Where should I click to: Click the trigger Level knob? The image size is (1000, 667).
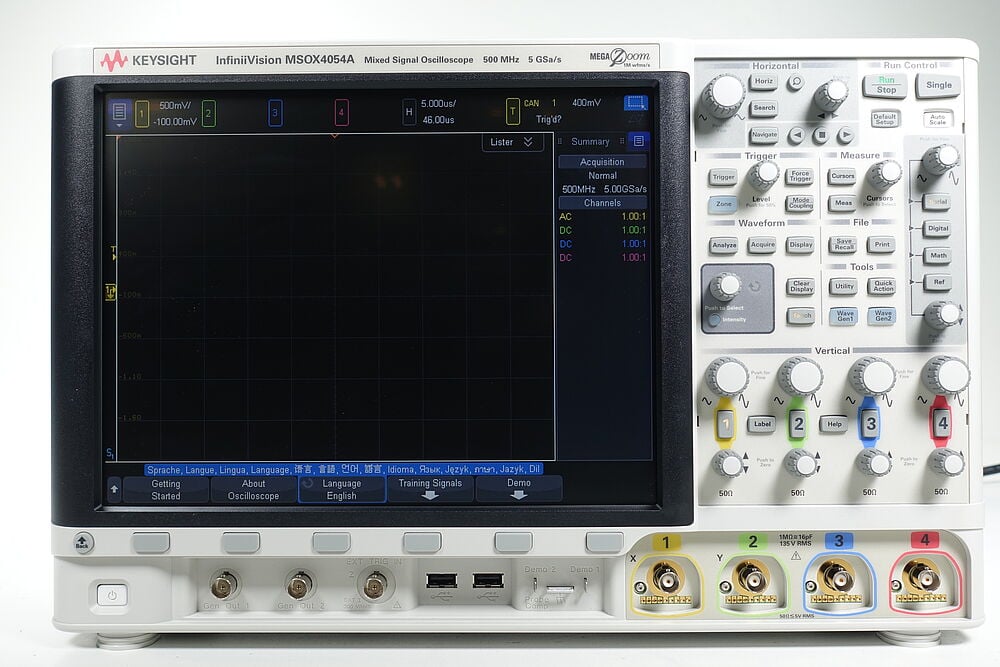click(x=764, y=173)
